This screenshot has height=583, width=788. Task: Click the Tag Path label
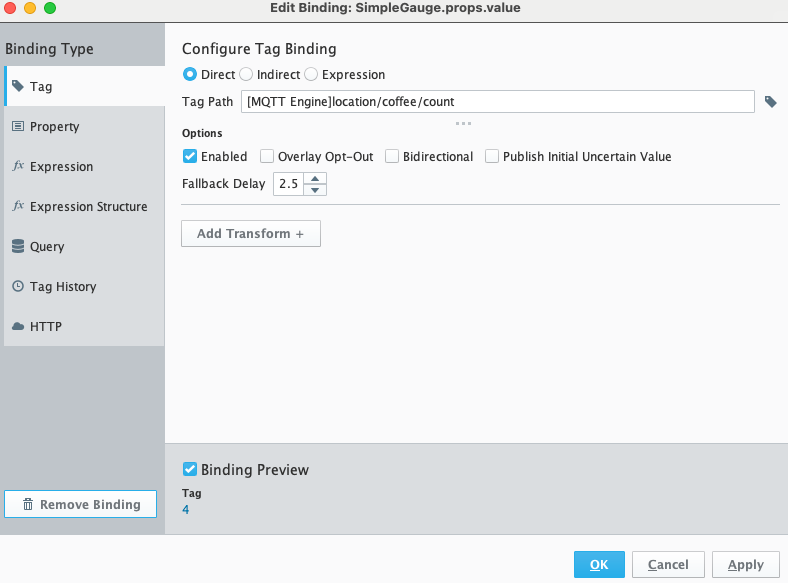(x=208, y=102)
